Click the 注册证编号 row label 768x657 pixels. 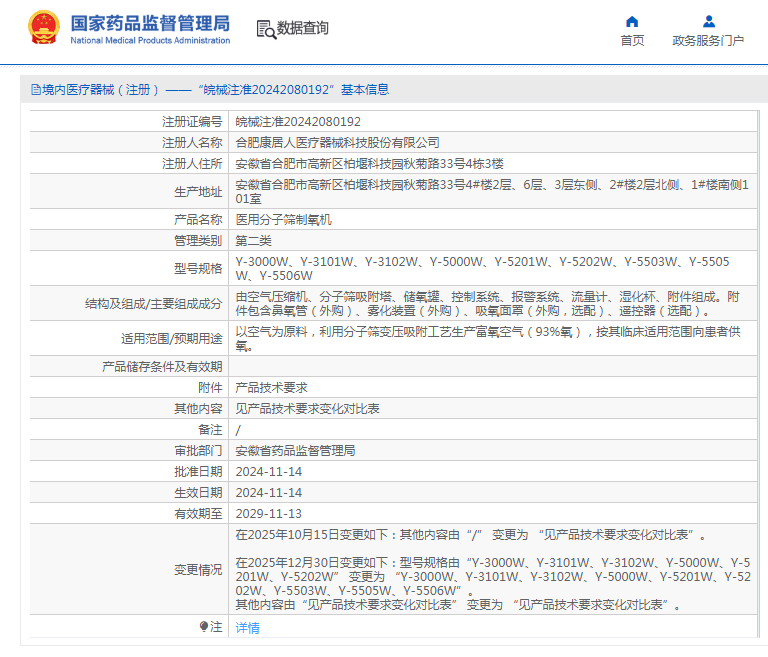[x=192, y=122]
